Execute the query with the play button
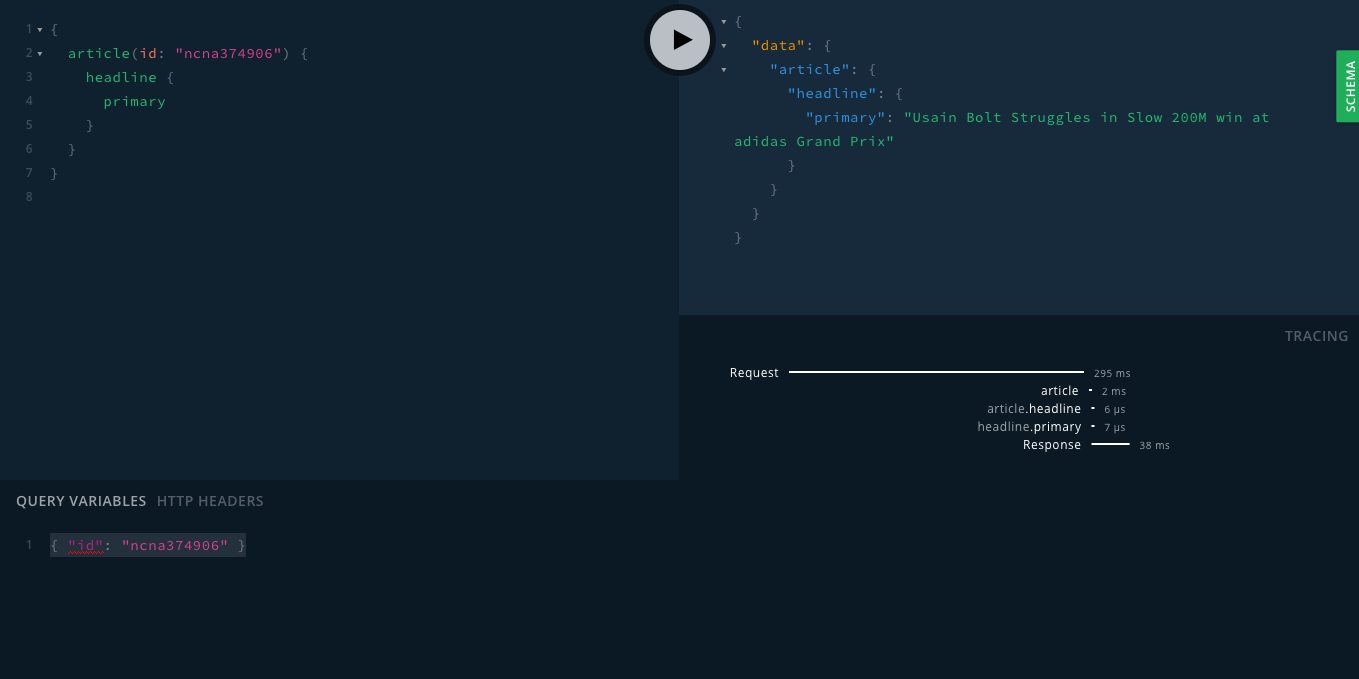This screenshot has width=1359, height=679. click(680, 40)
